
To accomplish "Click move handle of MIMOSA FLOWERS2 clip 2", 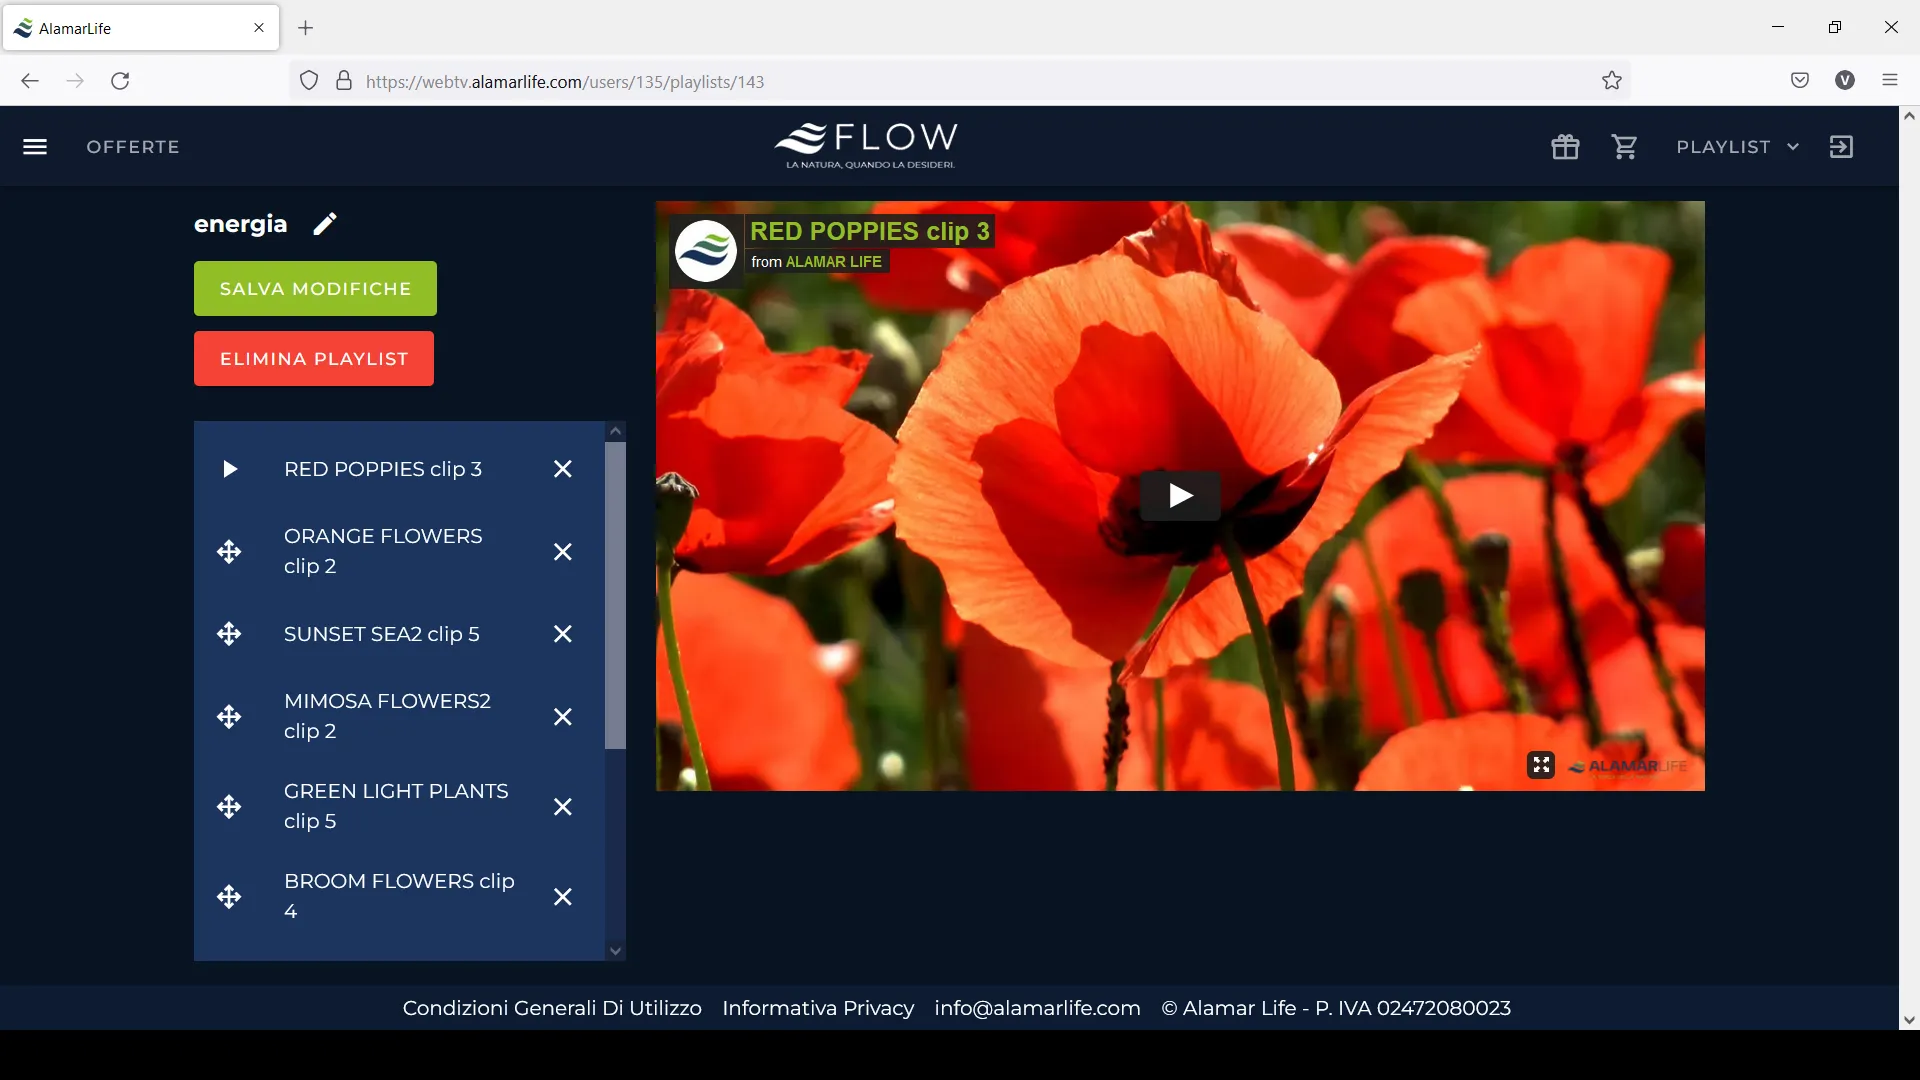I will (x=229, y=717).
